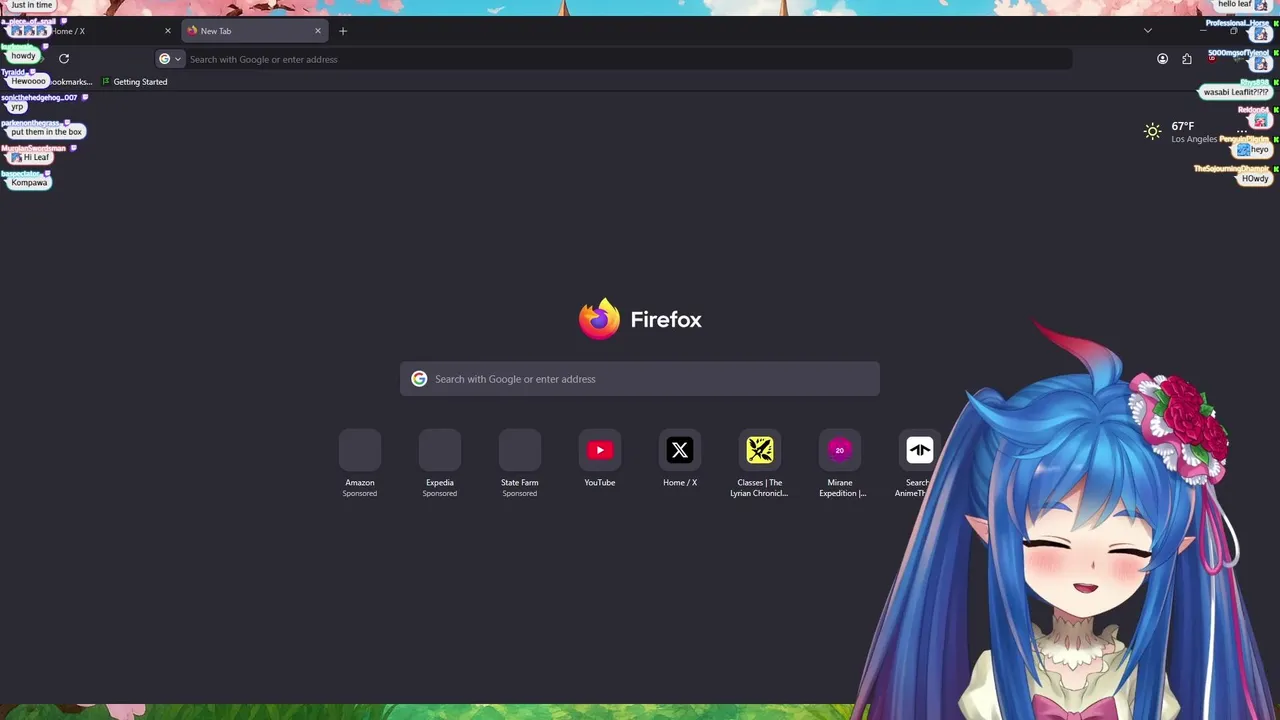This screenshot has height=720, width=1280.
Task: Focus the center Search with Google field
Action: pyautogui.click(x=640, y=379)
